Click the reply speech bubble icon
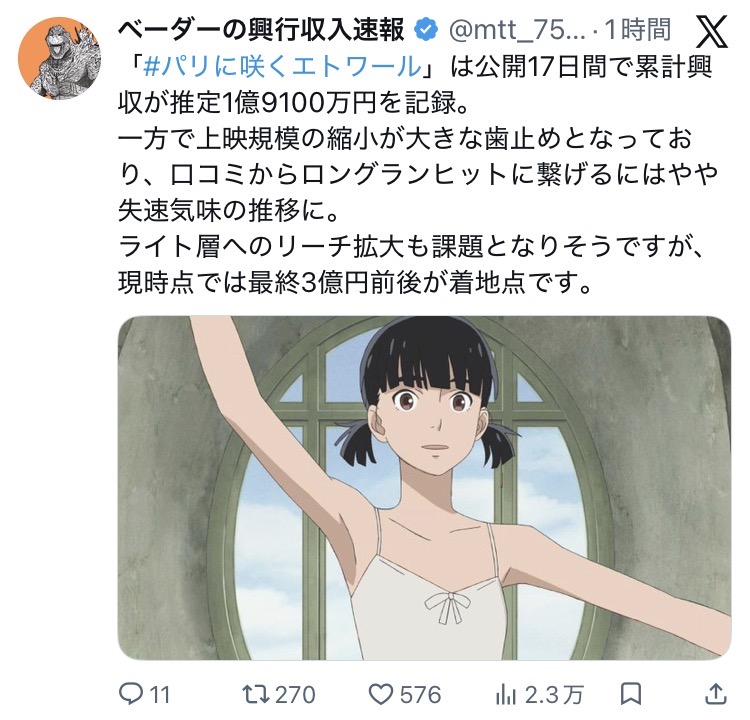 tap(131, 694)
